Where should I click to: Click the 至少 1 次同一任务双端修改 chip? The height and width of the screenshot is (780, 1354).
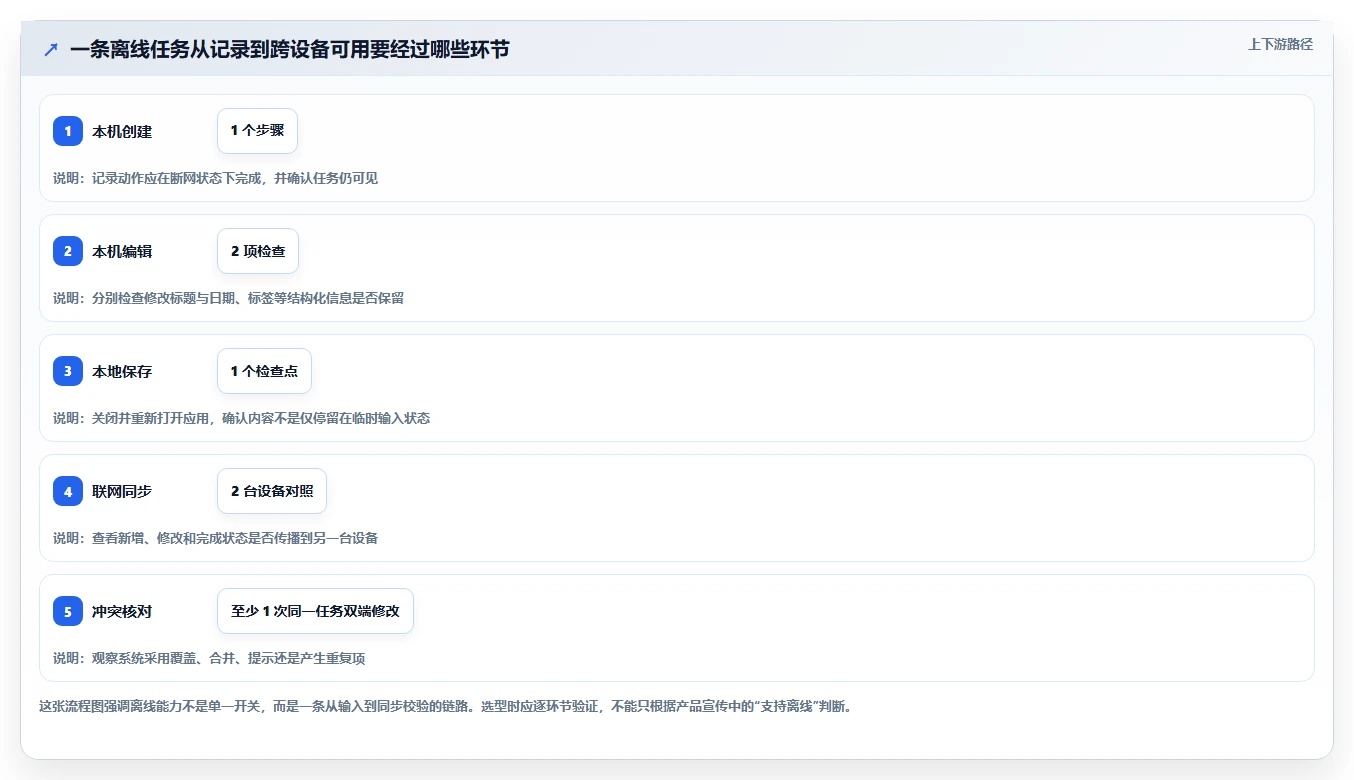click(315, 611)
